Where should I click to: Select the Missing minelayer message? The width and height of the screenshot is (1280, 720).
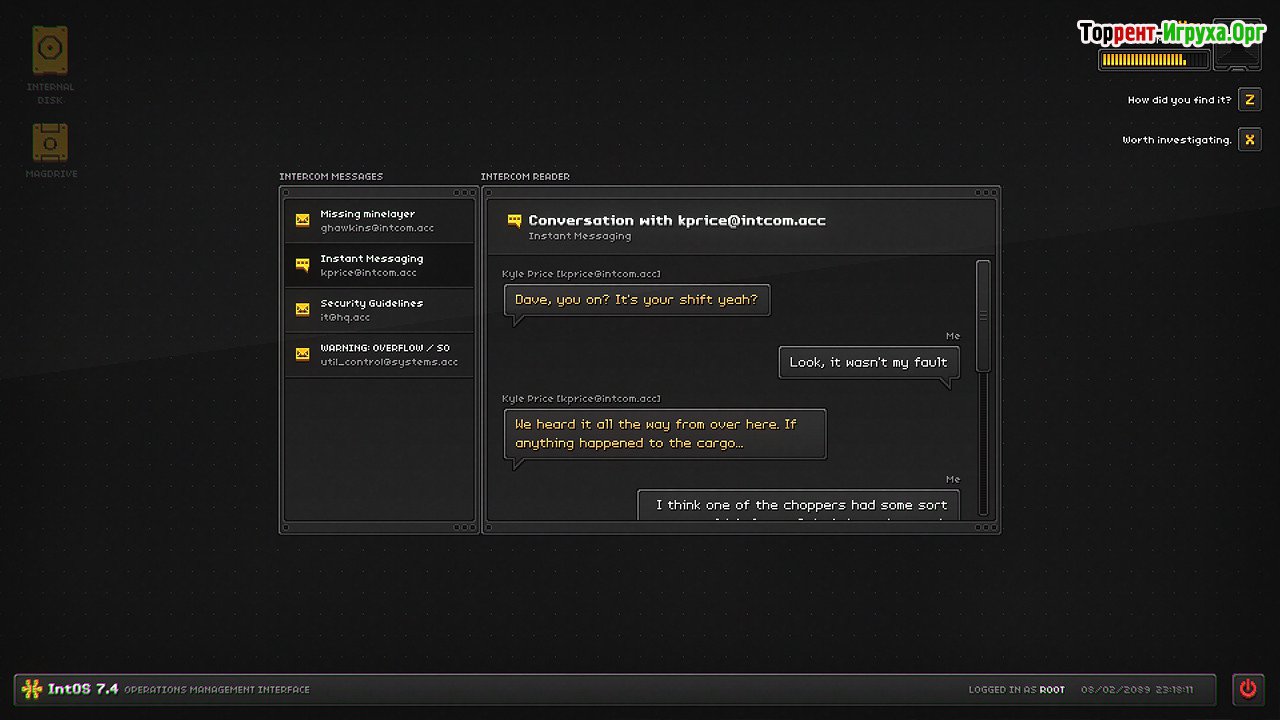(380, 221)
